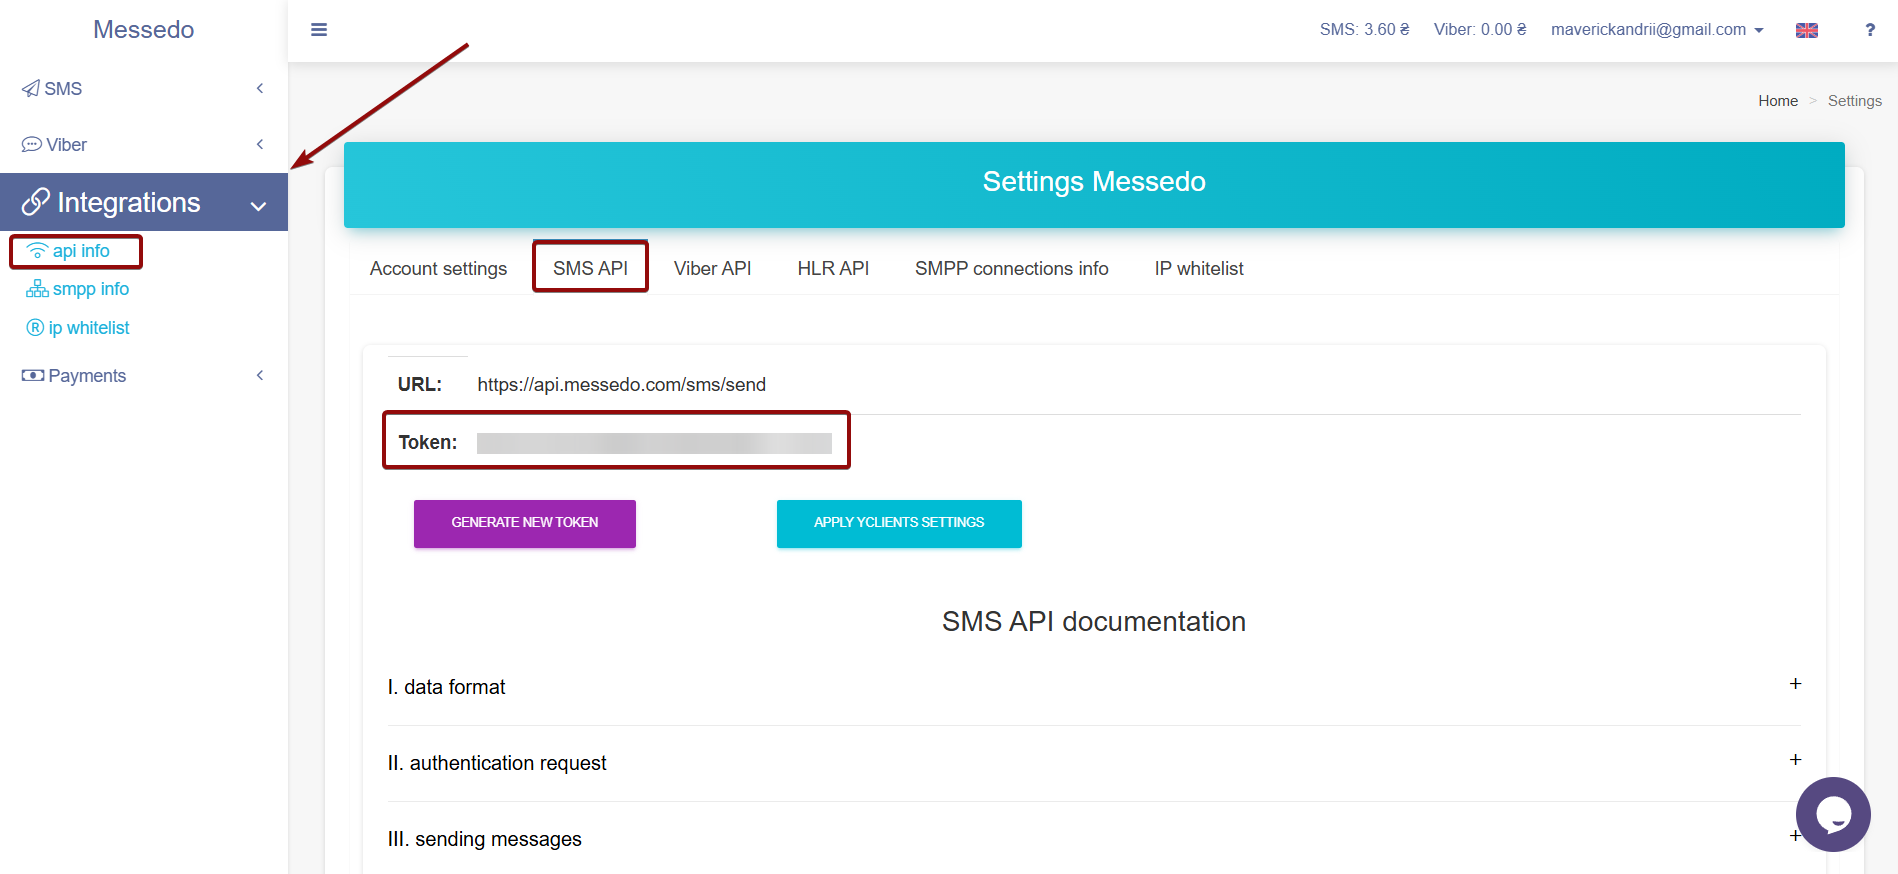1898x874 pixels.
Task: Expand the Payments sidebar menu chevron
Action: tap(260, 375)
